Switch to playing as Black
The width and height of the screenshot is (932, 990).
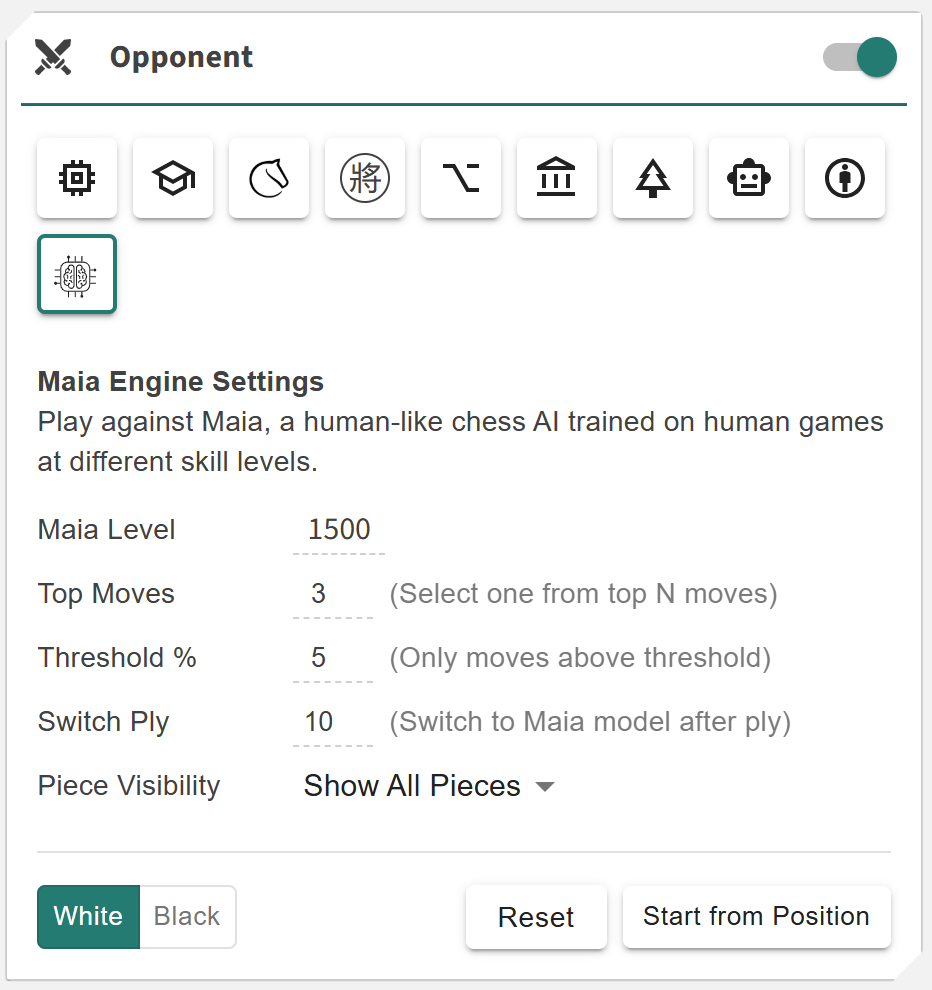187,916
